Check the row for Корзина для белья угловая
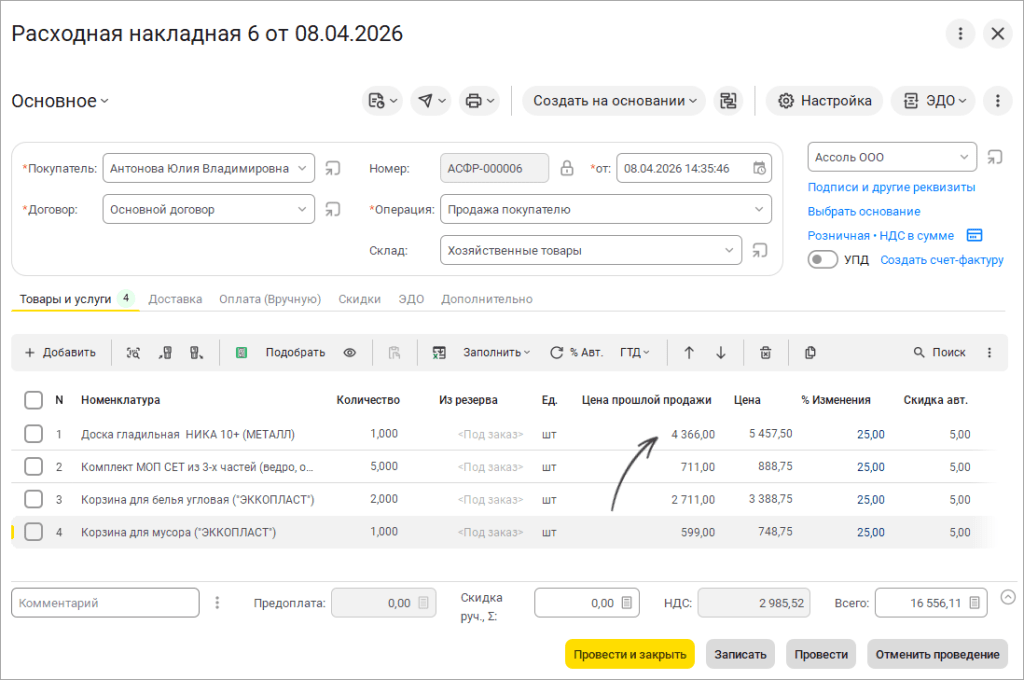This screenshot has height=680, width=1024. [33, 499]
